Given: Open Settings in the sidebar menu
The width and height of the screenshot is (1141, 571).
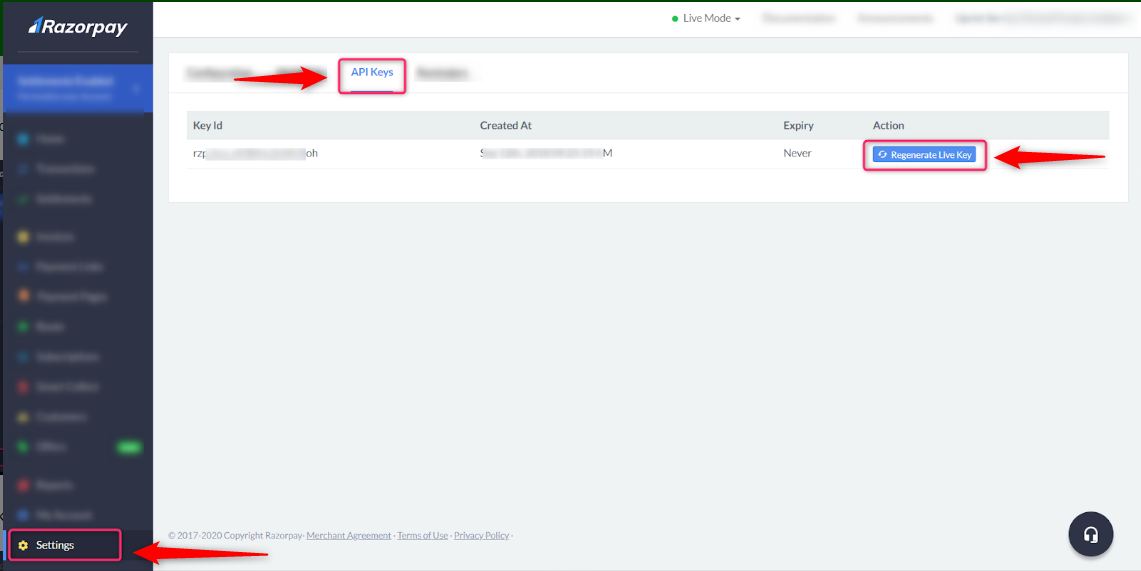Looking at the screenshot, I should pos(55,546).
